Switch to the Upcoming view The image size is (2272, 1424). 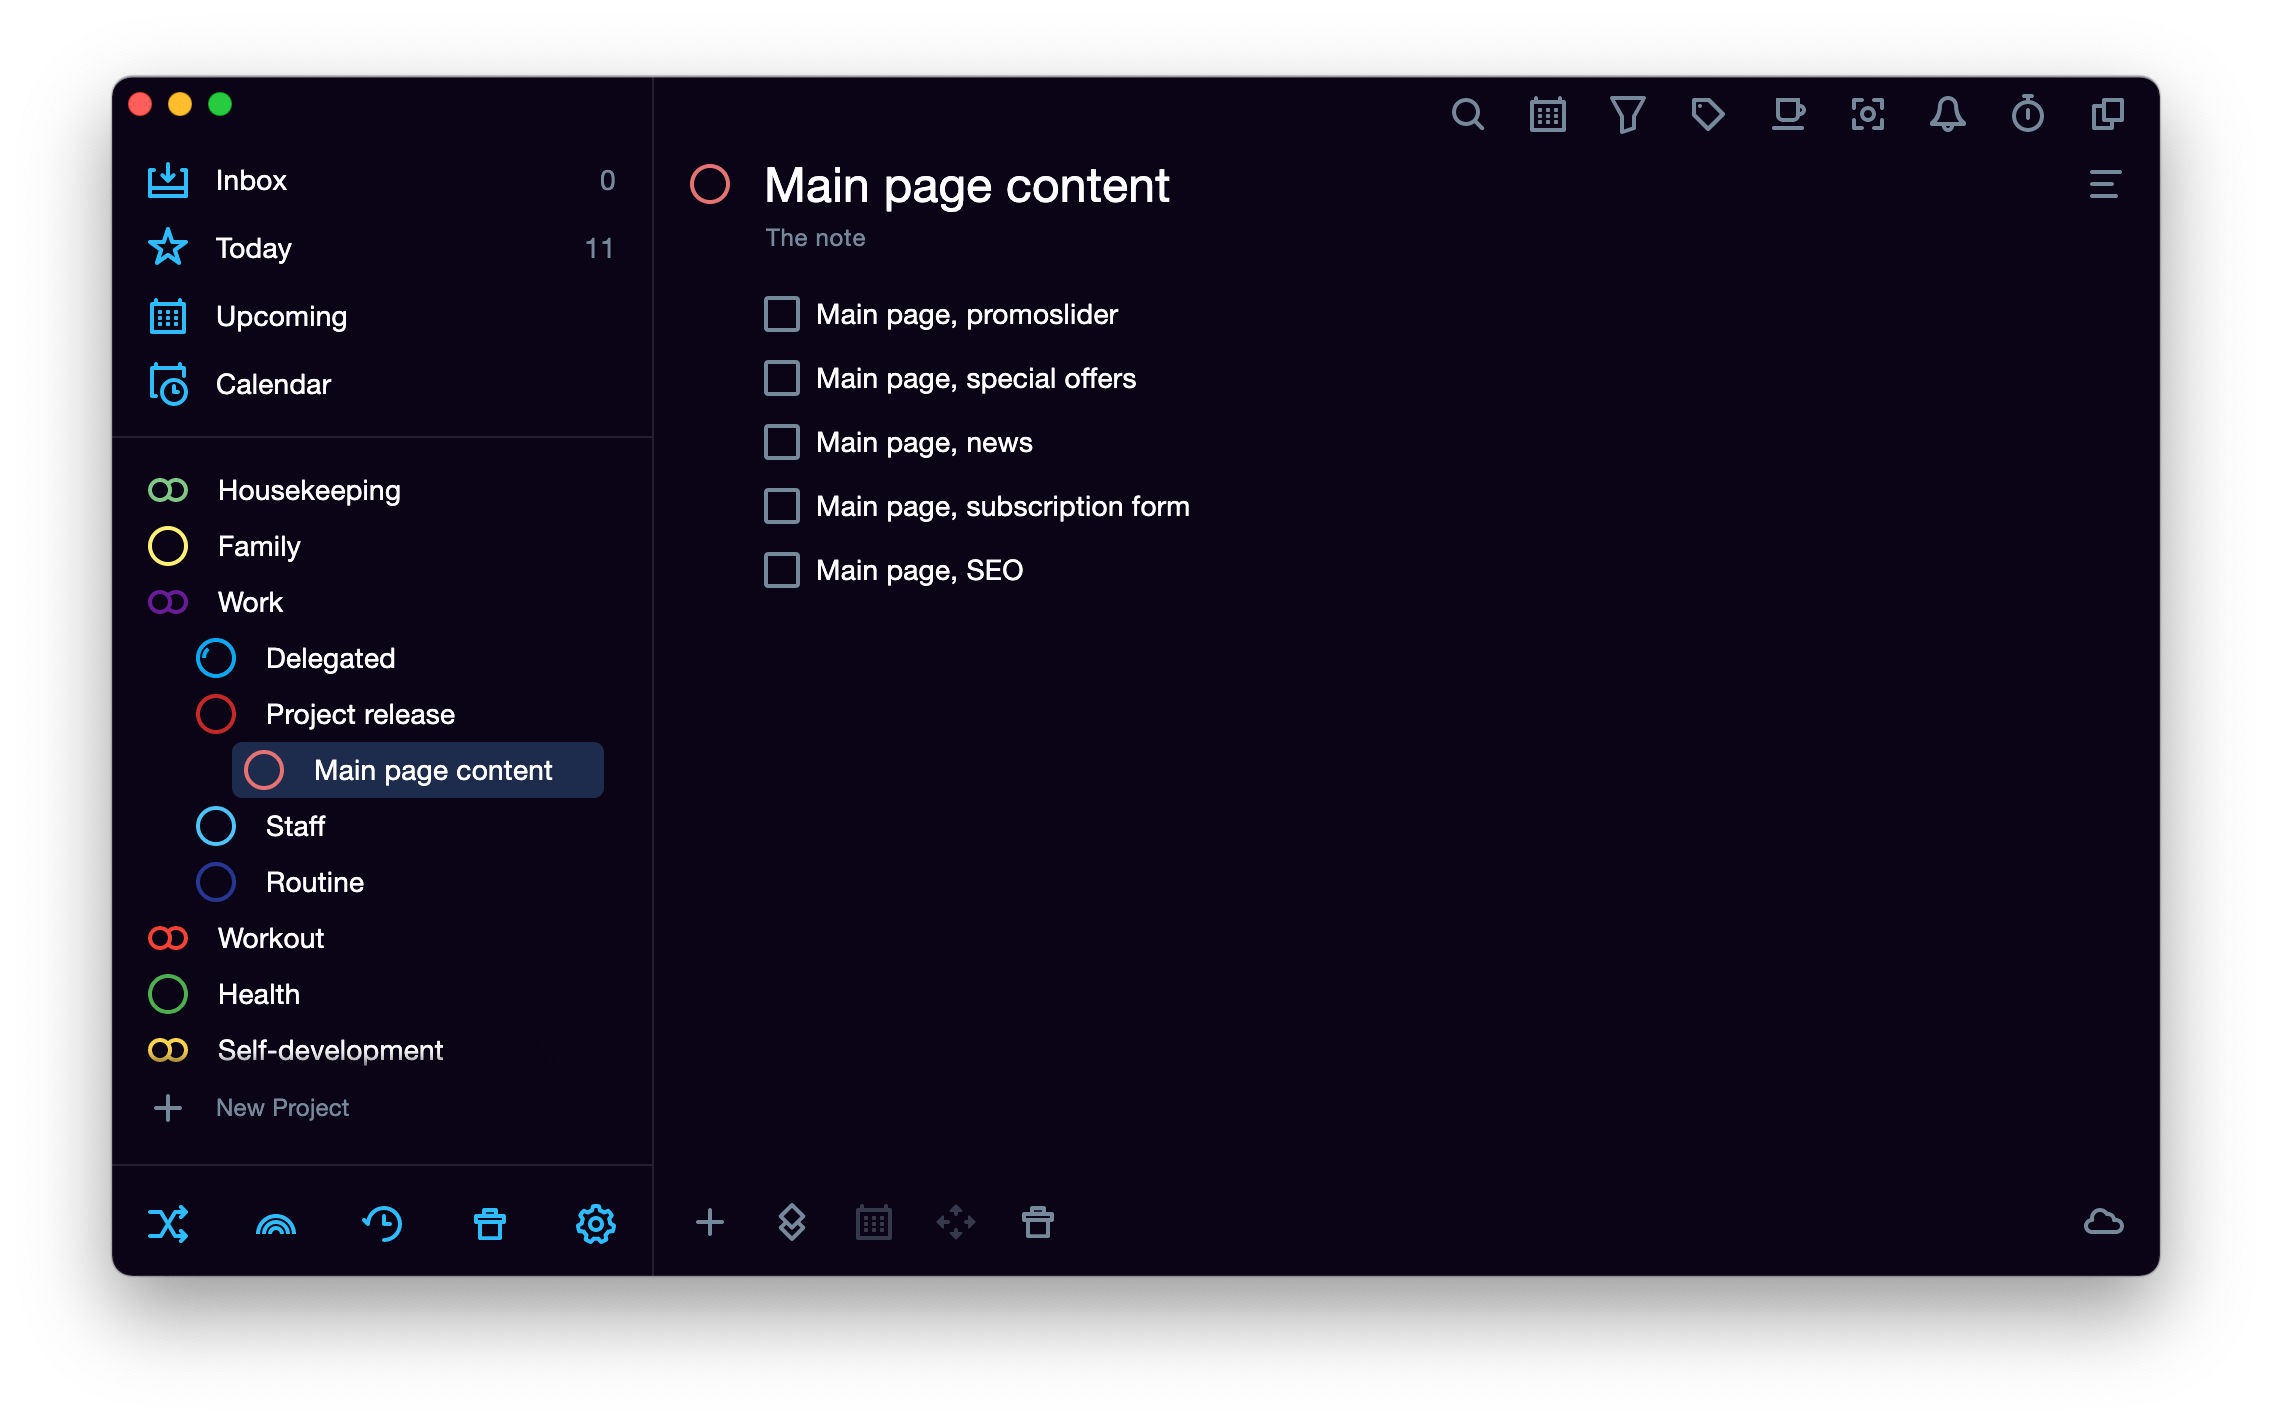(x=281, y=316)
